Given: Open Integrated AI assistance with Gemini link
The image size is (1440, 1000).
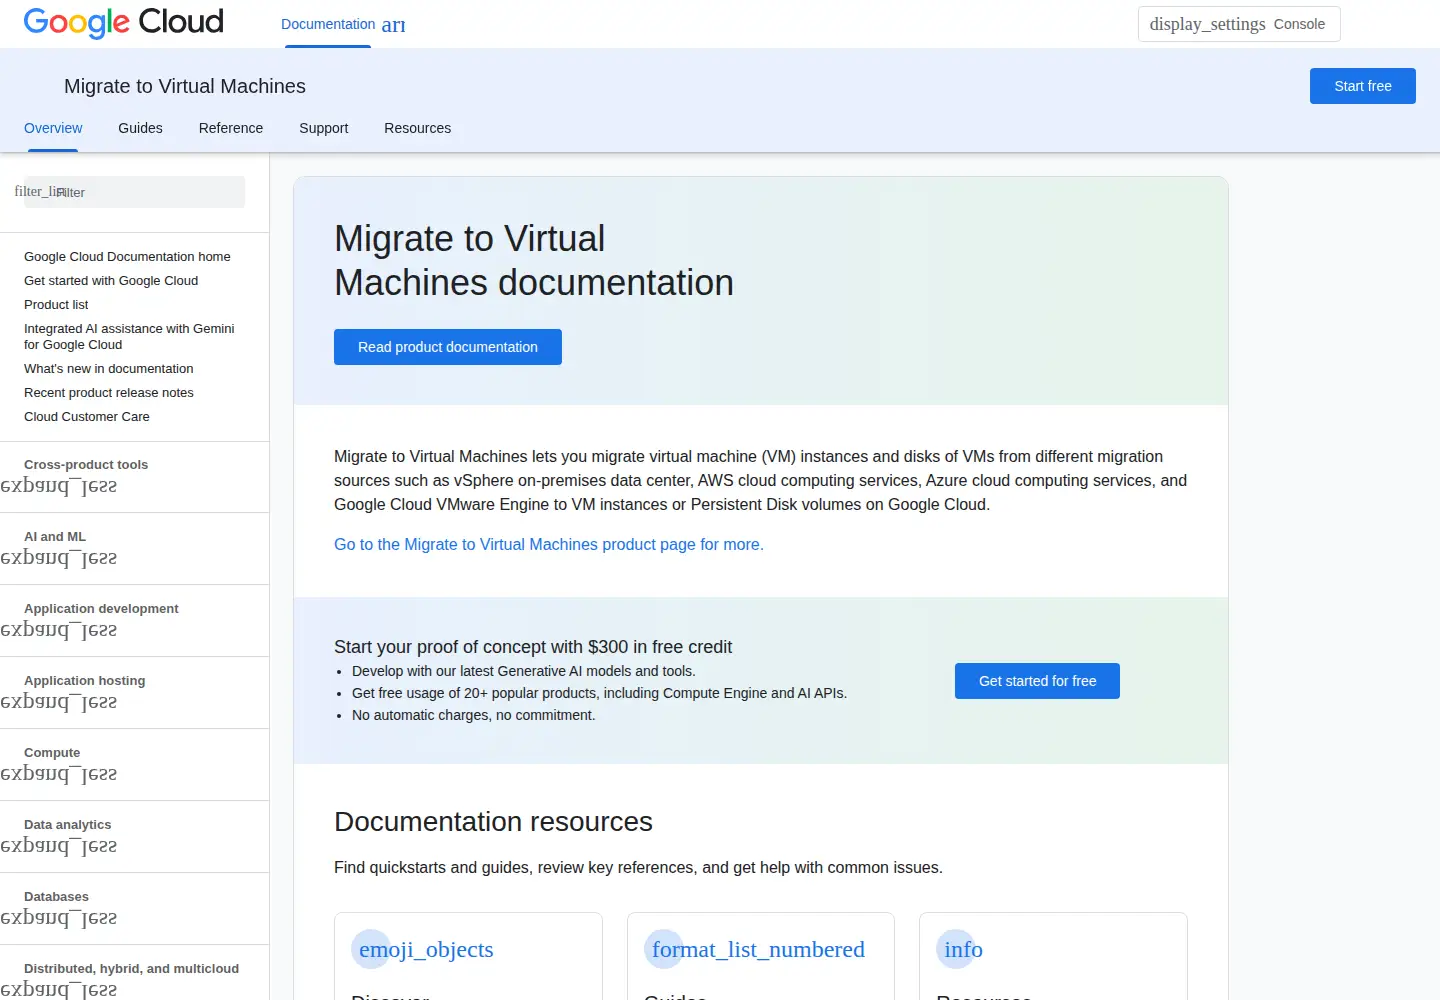Looking at the screenshot, I should click(129, 337).
